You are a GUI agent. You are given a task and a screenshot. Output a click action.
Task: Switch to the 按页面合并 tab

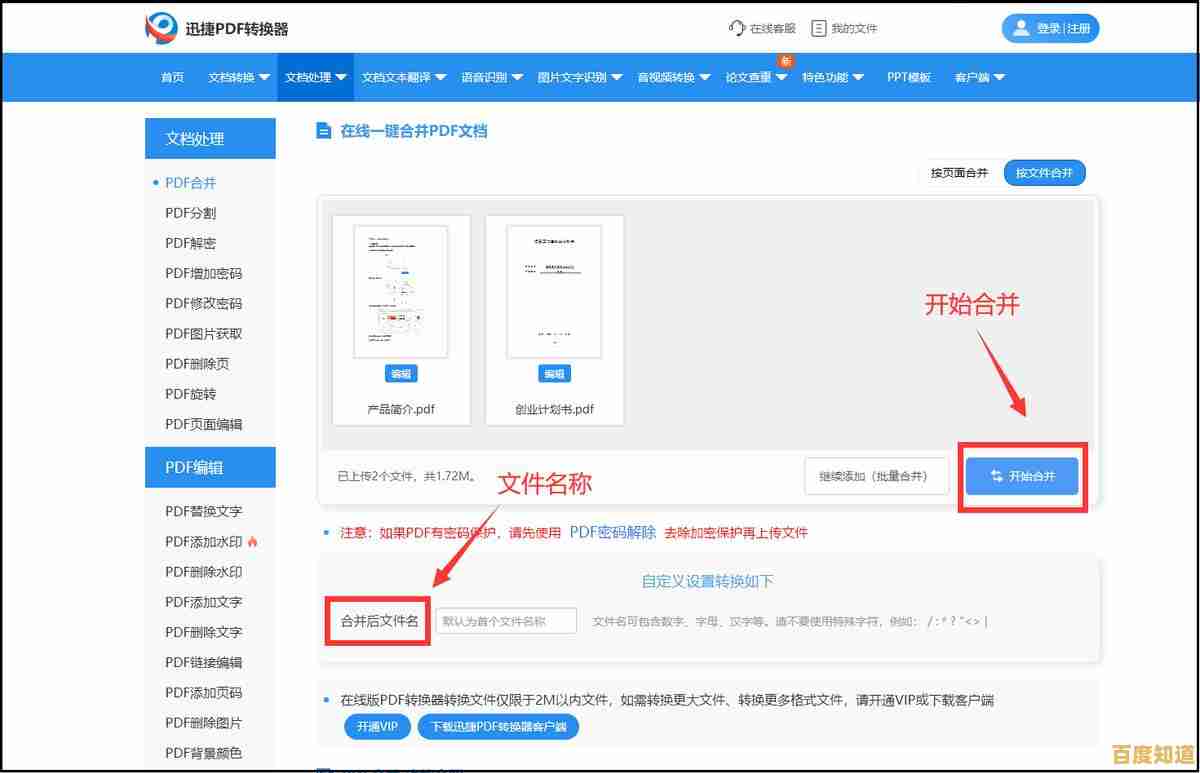958,172
